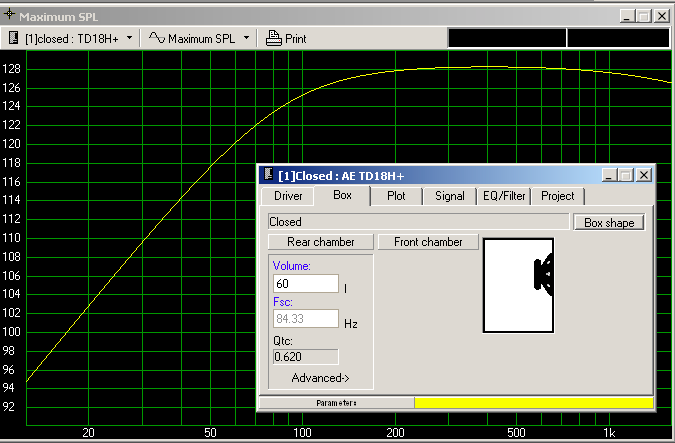Click the Rear chamber button
The height and width of the screenshot is (443, 675).
[x=321, y=242]
